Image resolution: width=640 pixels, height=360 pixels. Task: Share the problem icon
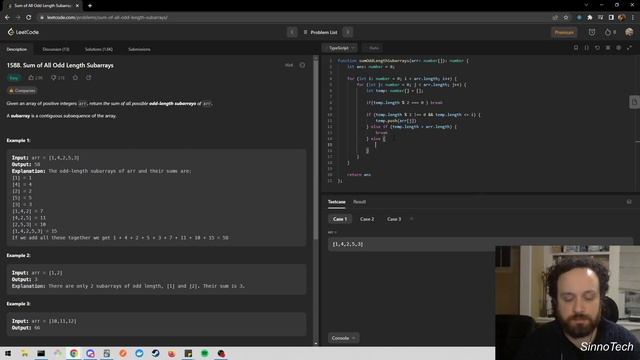(89, 78)
